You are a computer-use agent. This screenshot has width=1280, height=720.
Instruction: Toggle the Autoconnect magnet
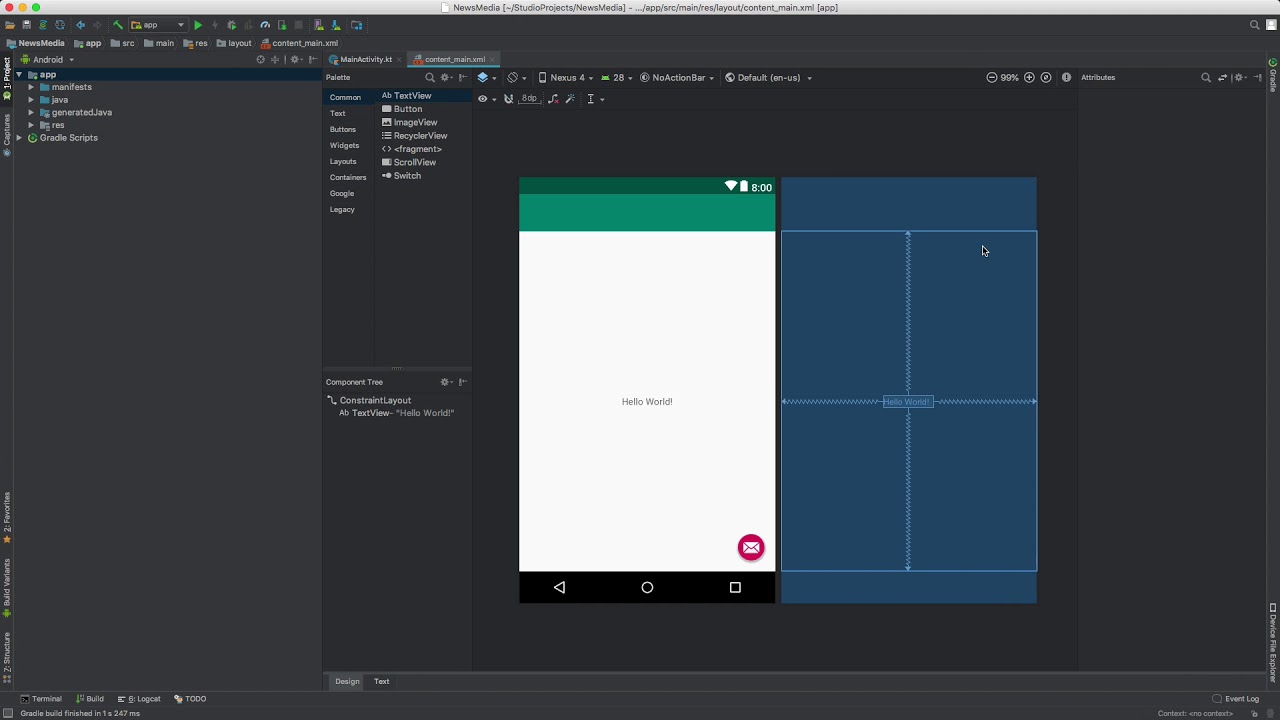(x=508, y=99)
